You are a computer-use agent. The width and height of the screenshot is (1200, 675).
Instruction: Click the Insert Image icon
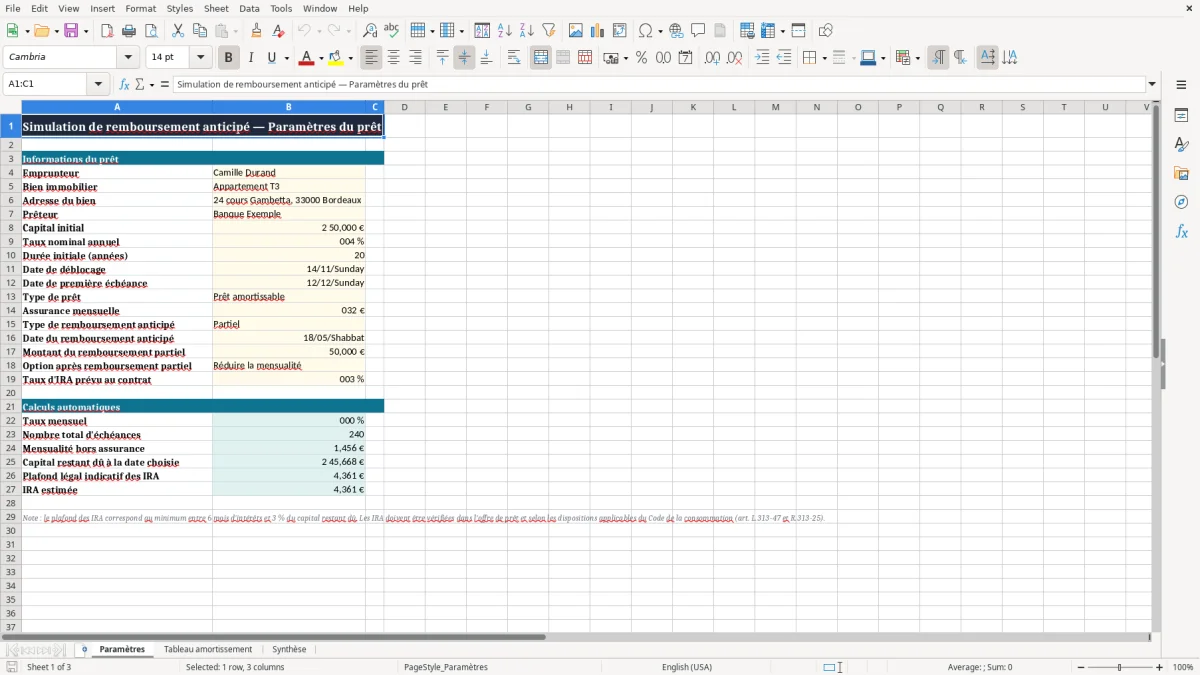click(x=576, y=31)
